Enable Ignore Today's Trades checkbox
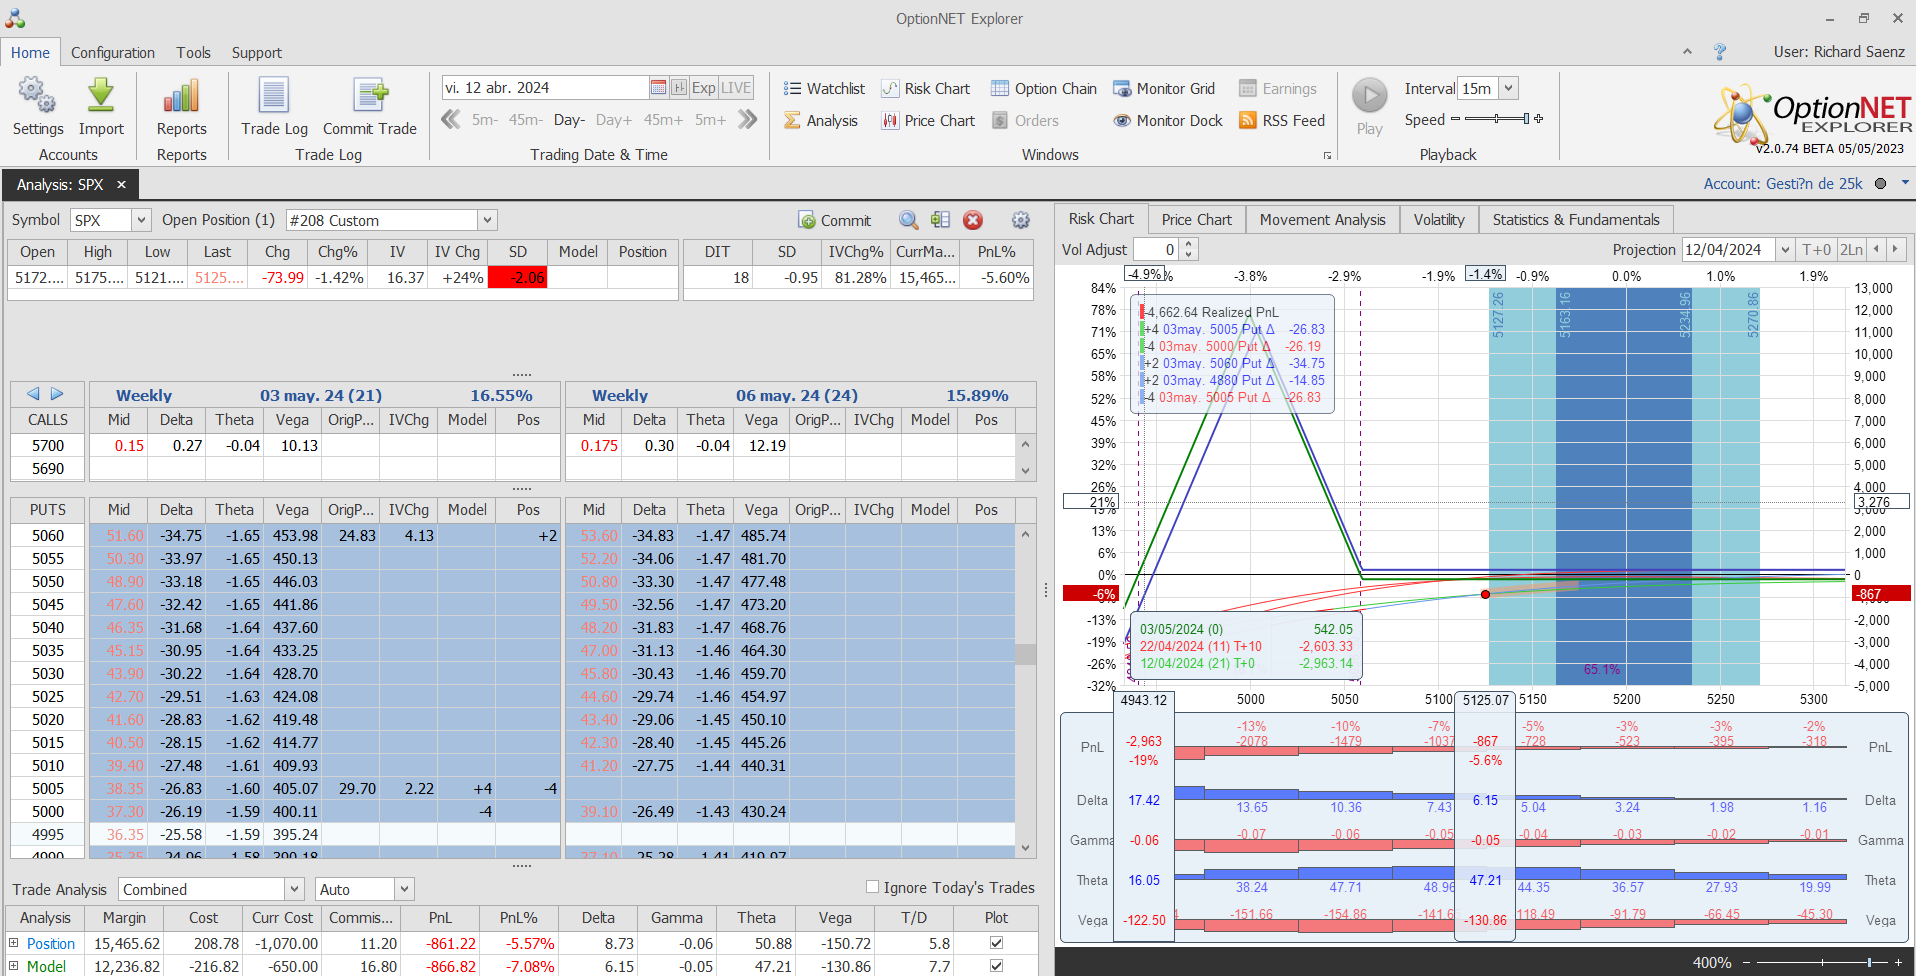The height and width of the screenshot is (976, 1916). click(x=872, y=887)
